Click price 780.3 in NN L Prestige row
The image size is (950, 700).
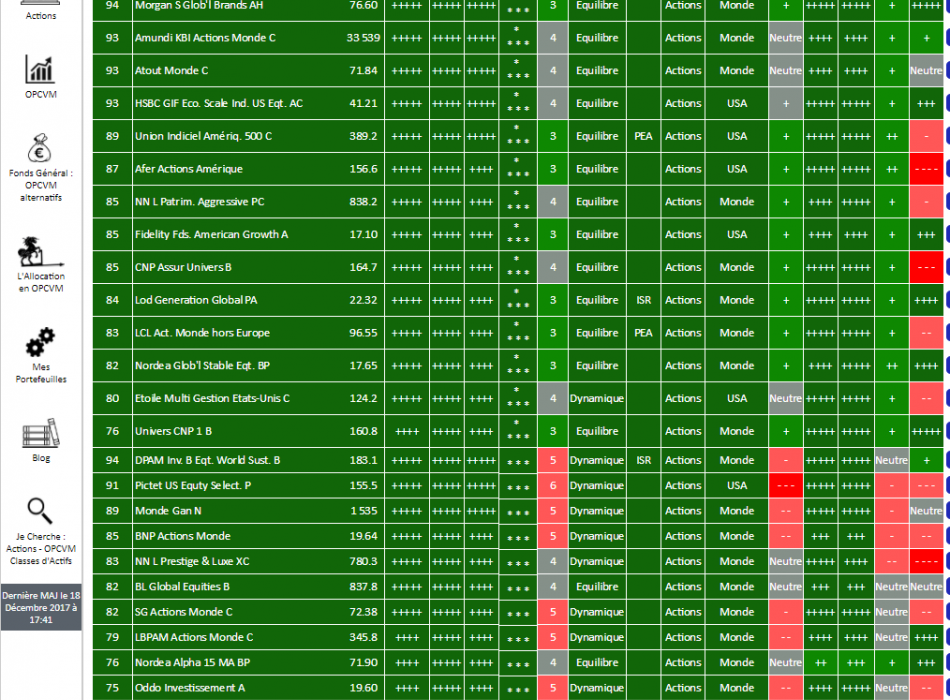click(x=363, y=561)
